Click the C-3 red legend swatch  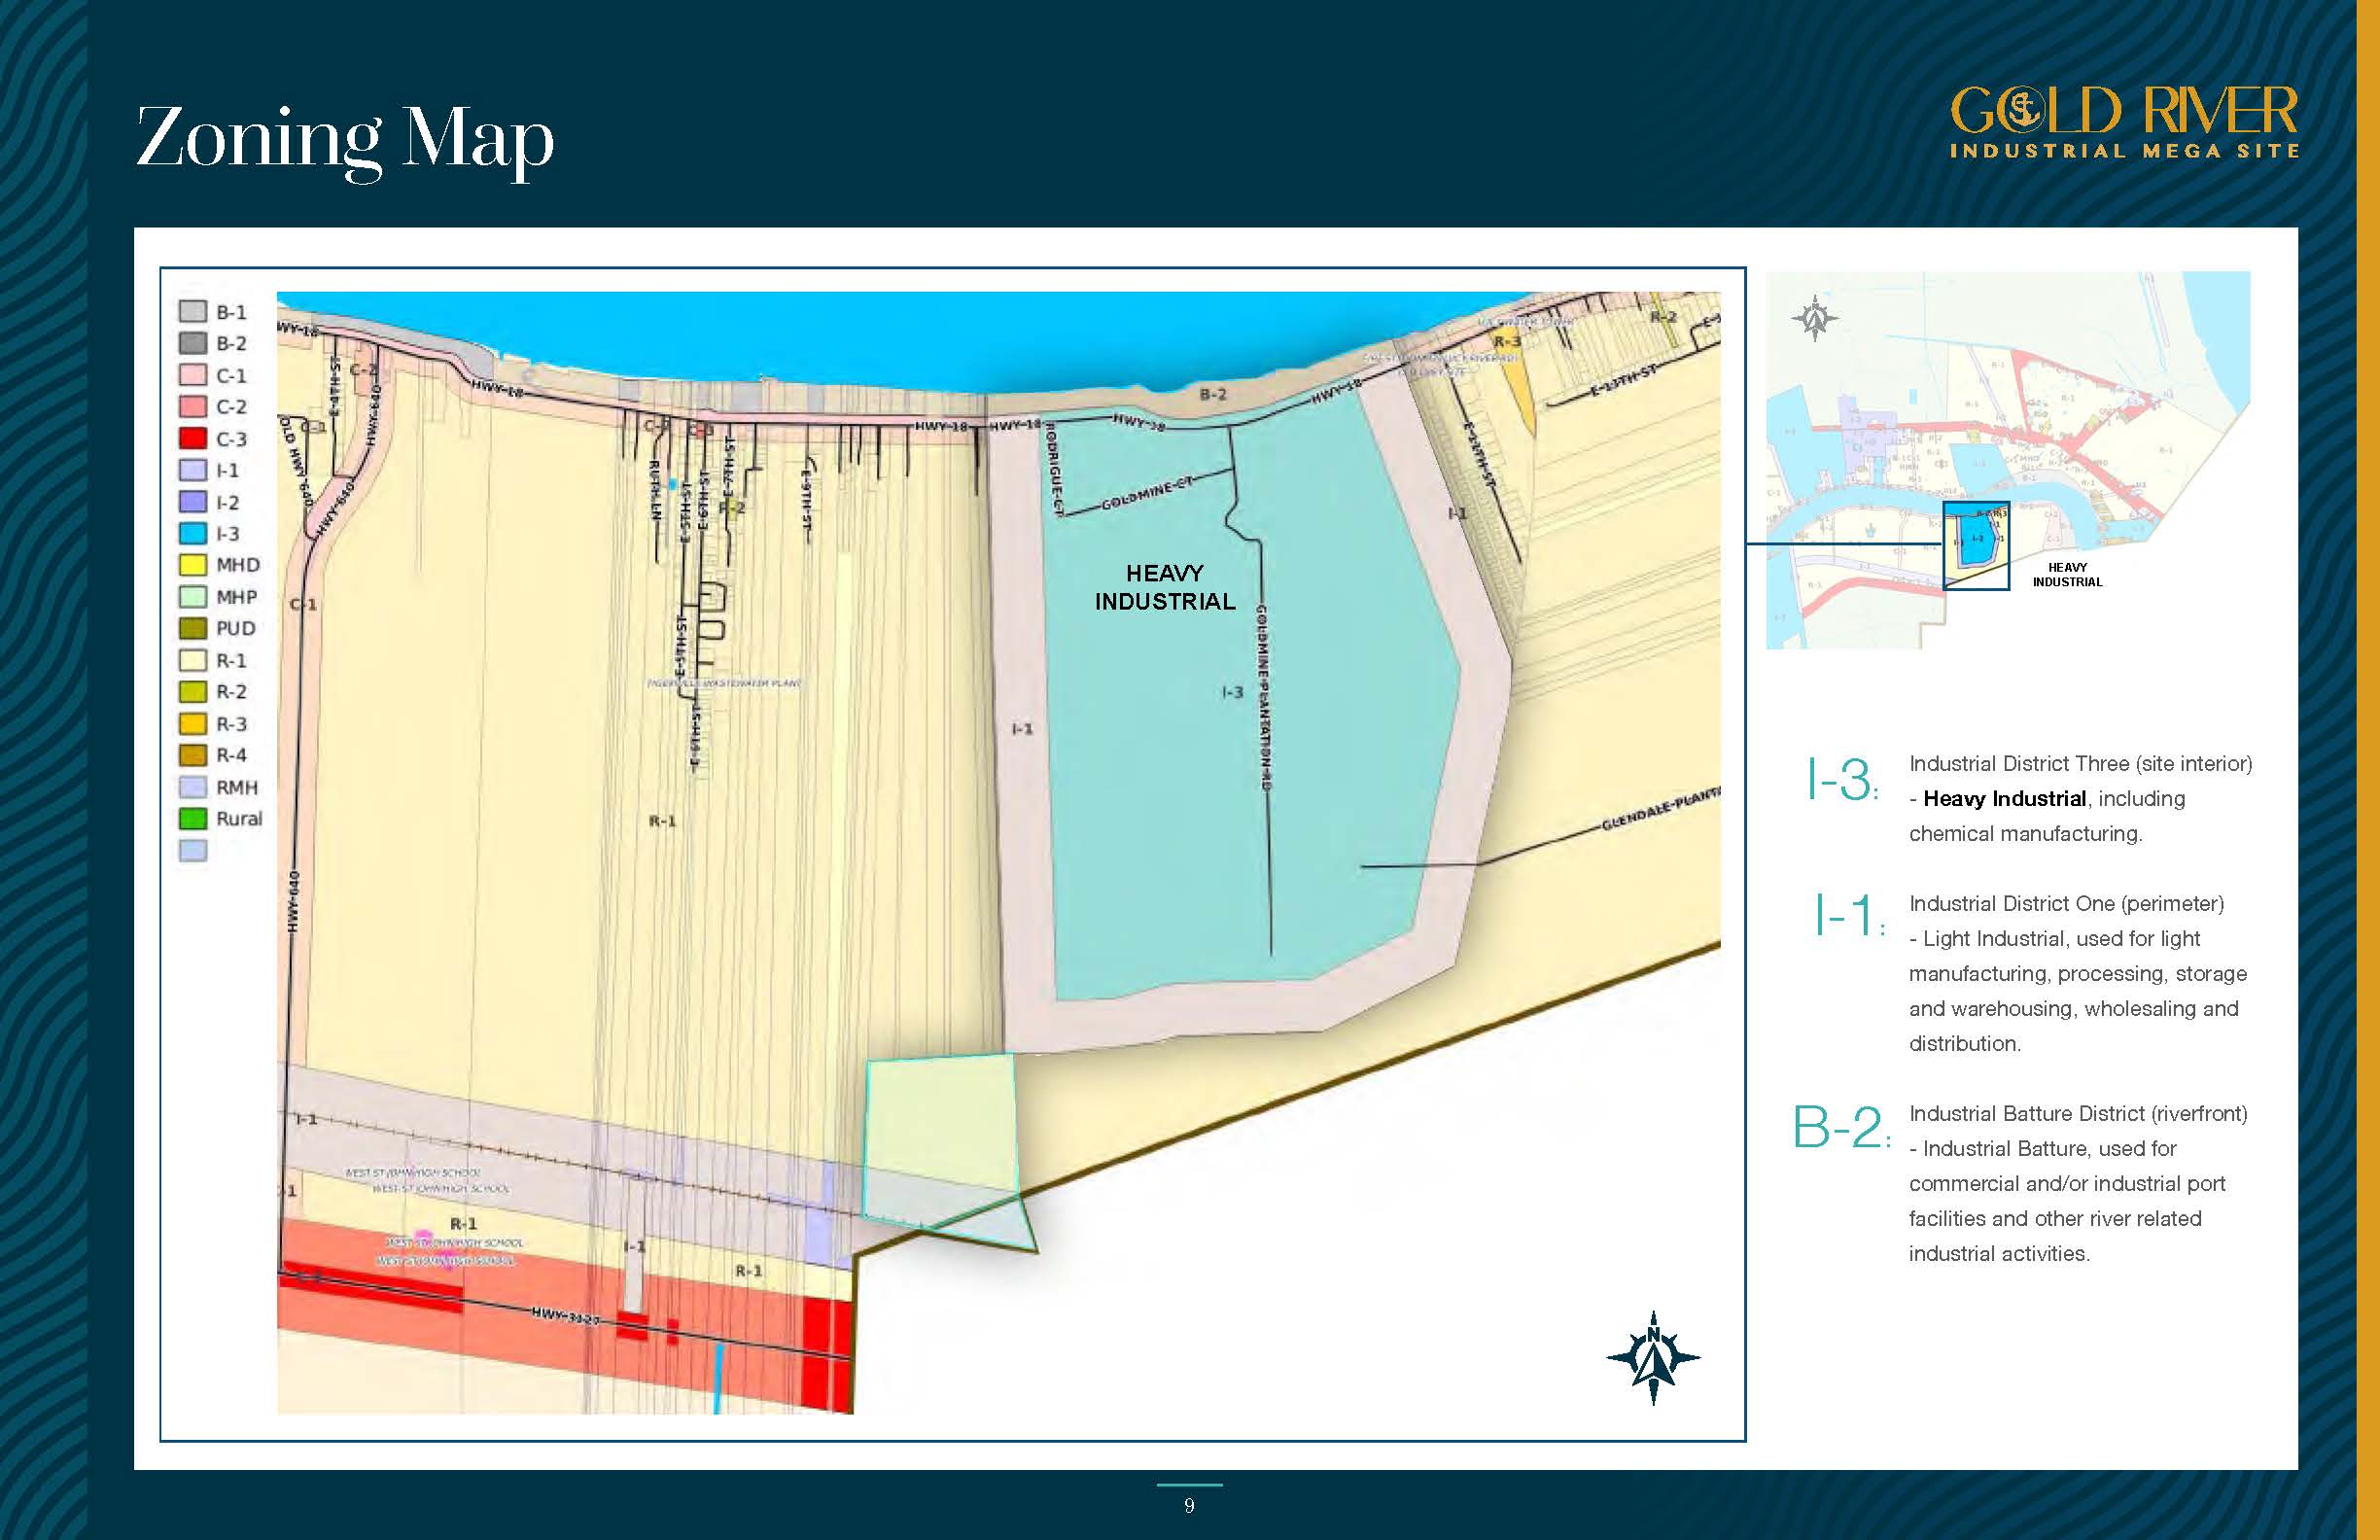pyautogui.click(x=193, y=438)
